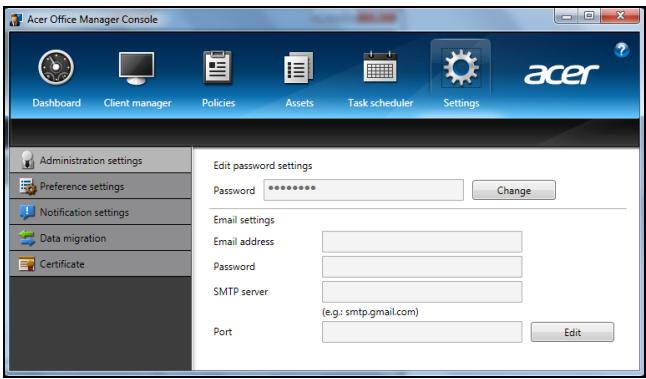The width and height of the screenshot is (646, 379).
Task: Focus the Port field
Action: [x=422, y=332]
